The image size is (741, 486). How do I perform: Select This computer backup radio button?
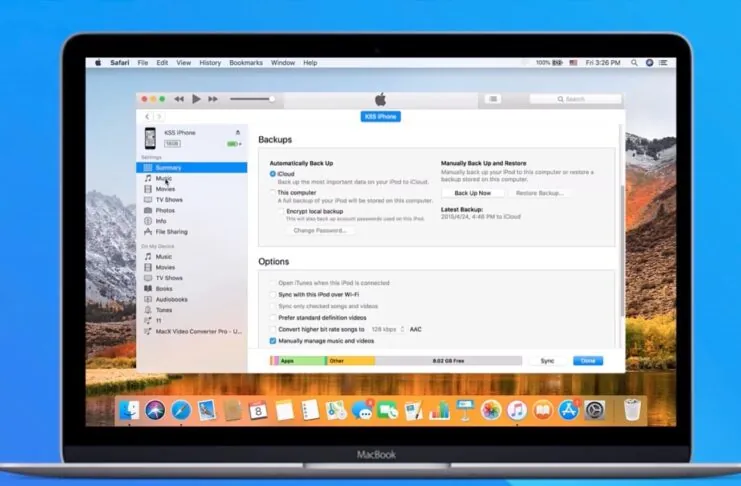(273, 192)
